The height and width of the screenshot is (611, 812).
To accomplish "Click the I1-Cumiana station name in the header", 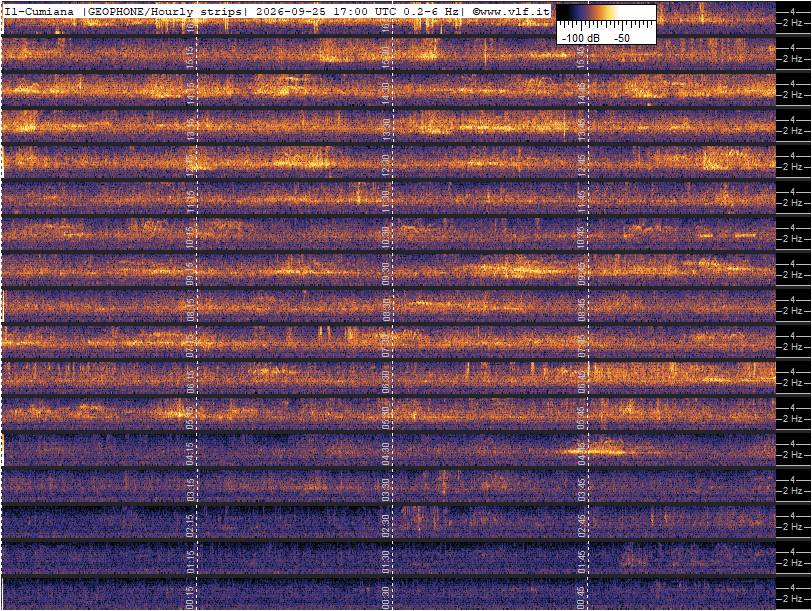I will 41,11.
